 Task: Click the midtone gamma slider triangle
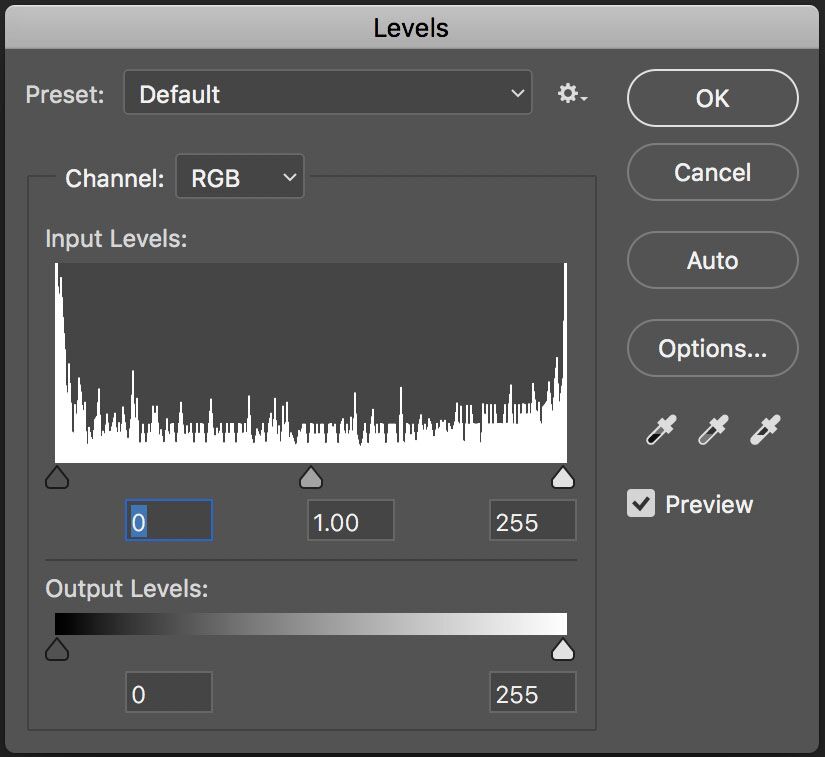[x=311, y=477]
